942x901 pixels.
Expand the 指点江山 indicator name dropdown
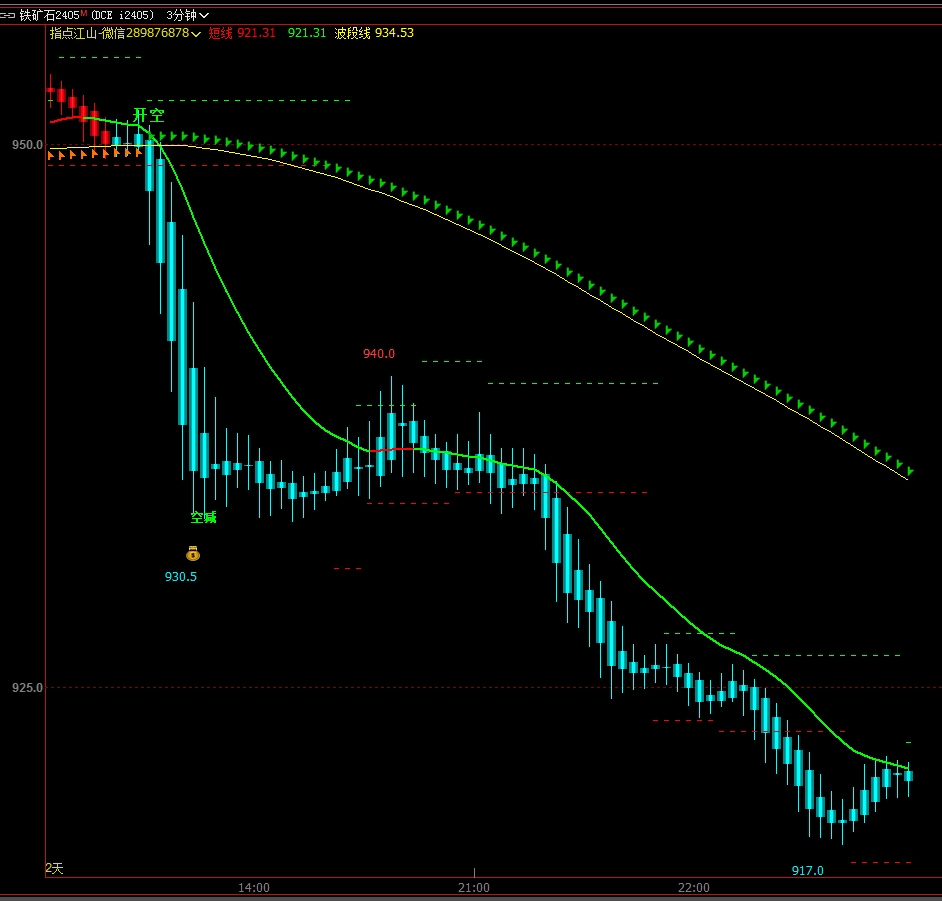[126, 33]
